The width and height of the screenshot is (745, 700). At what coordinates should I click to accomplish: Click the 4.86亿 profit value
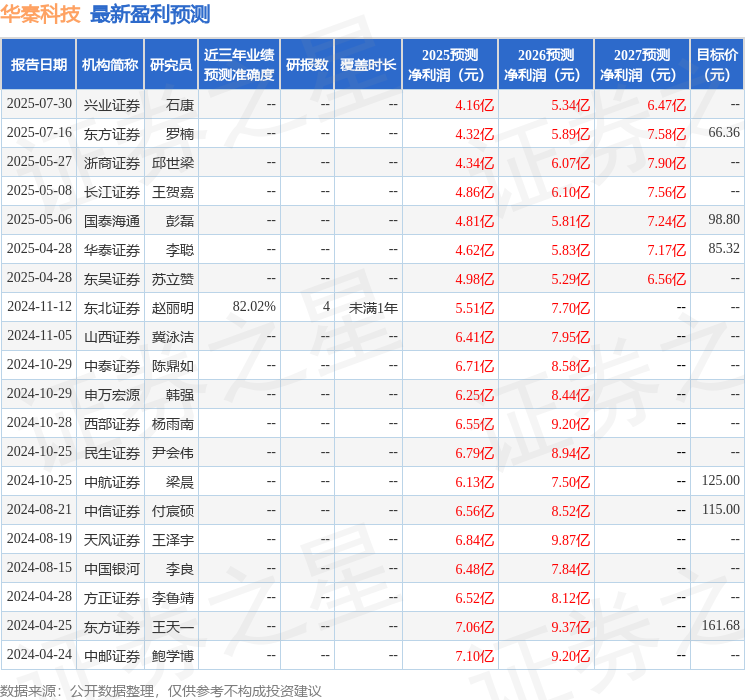pos(474,192)
